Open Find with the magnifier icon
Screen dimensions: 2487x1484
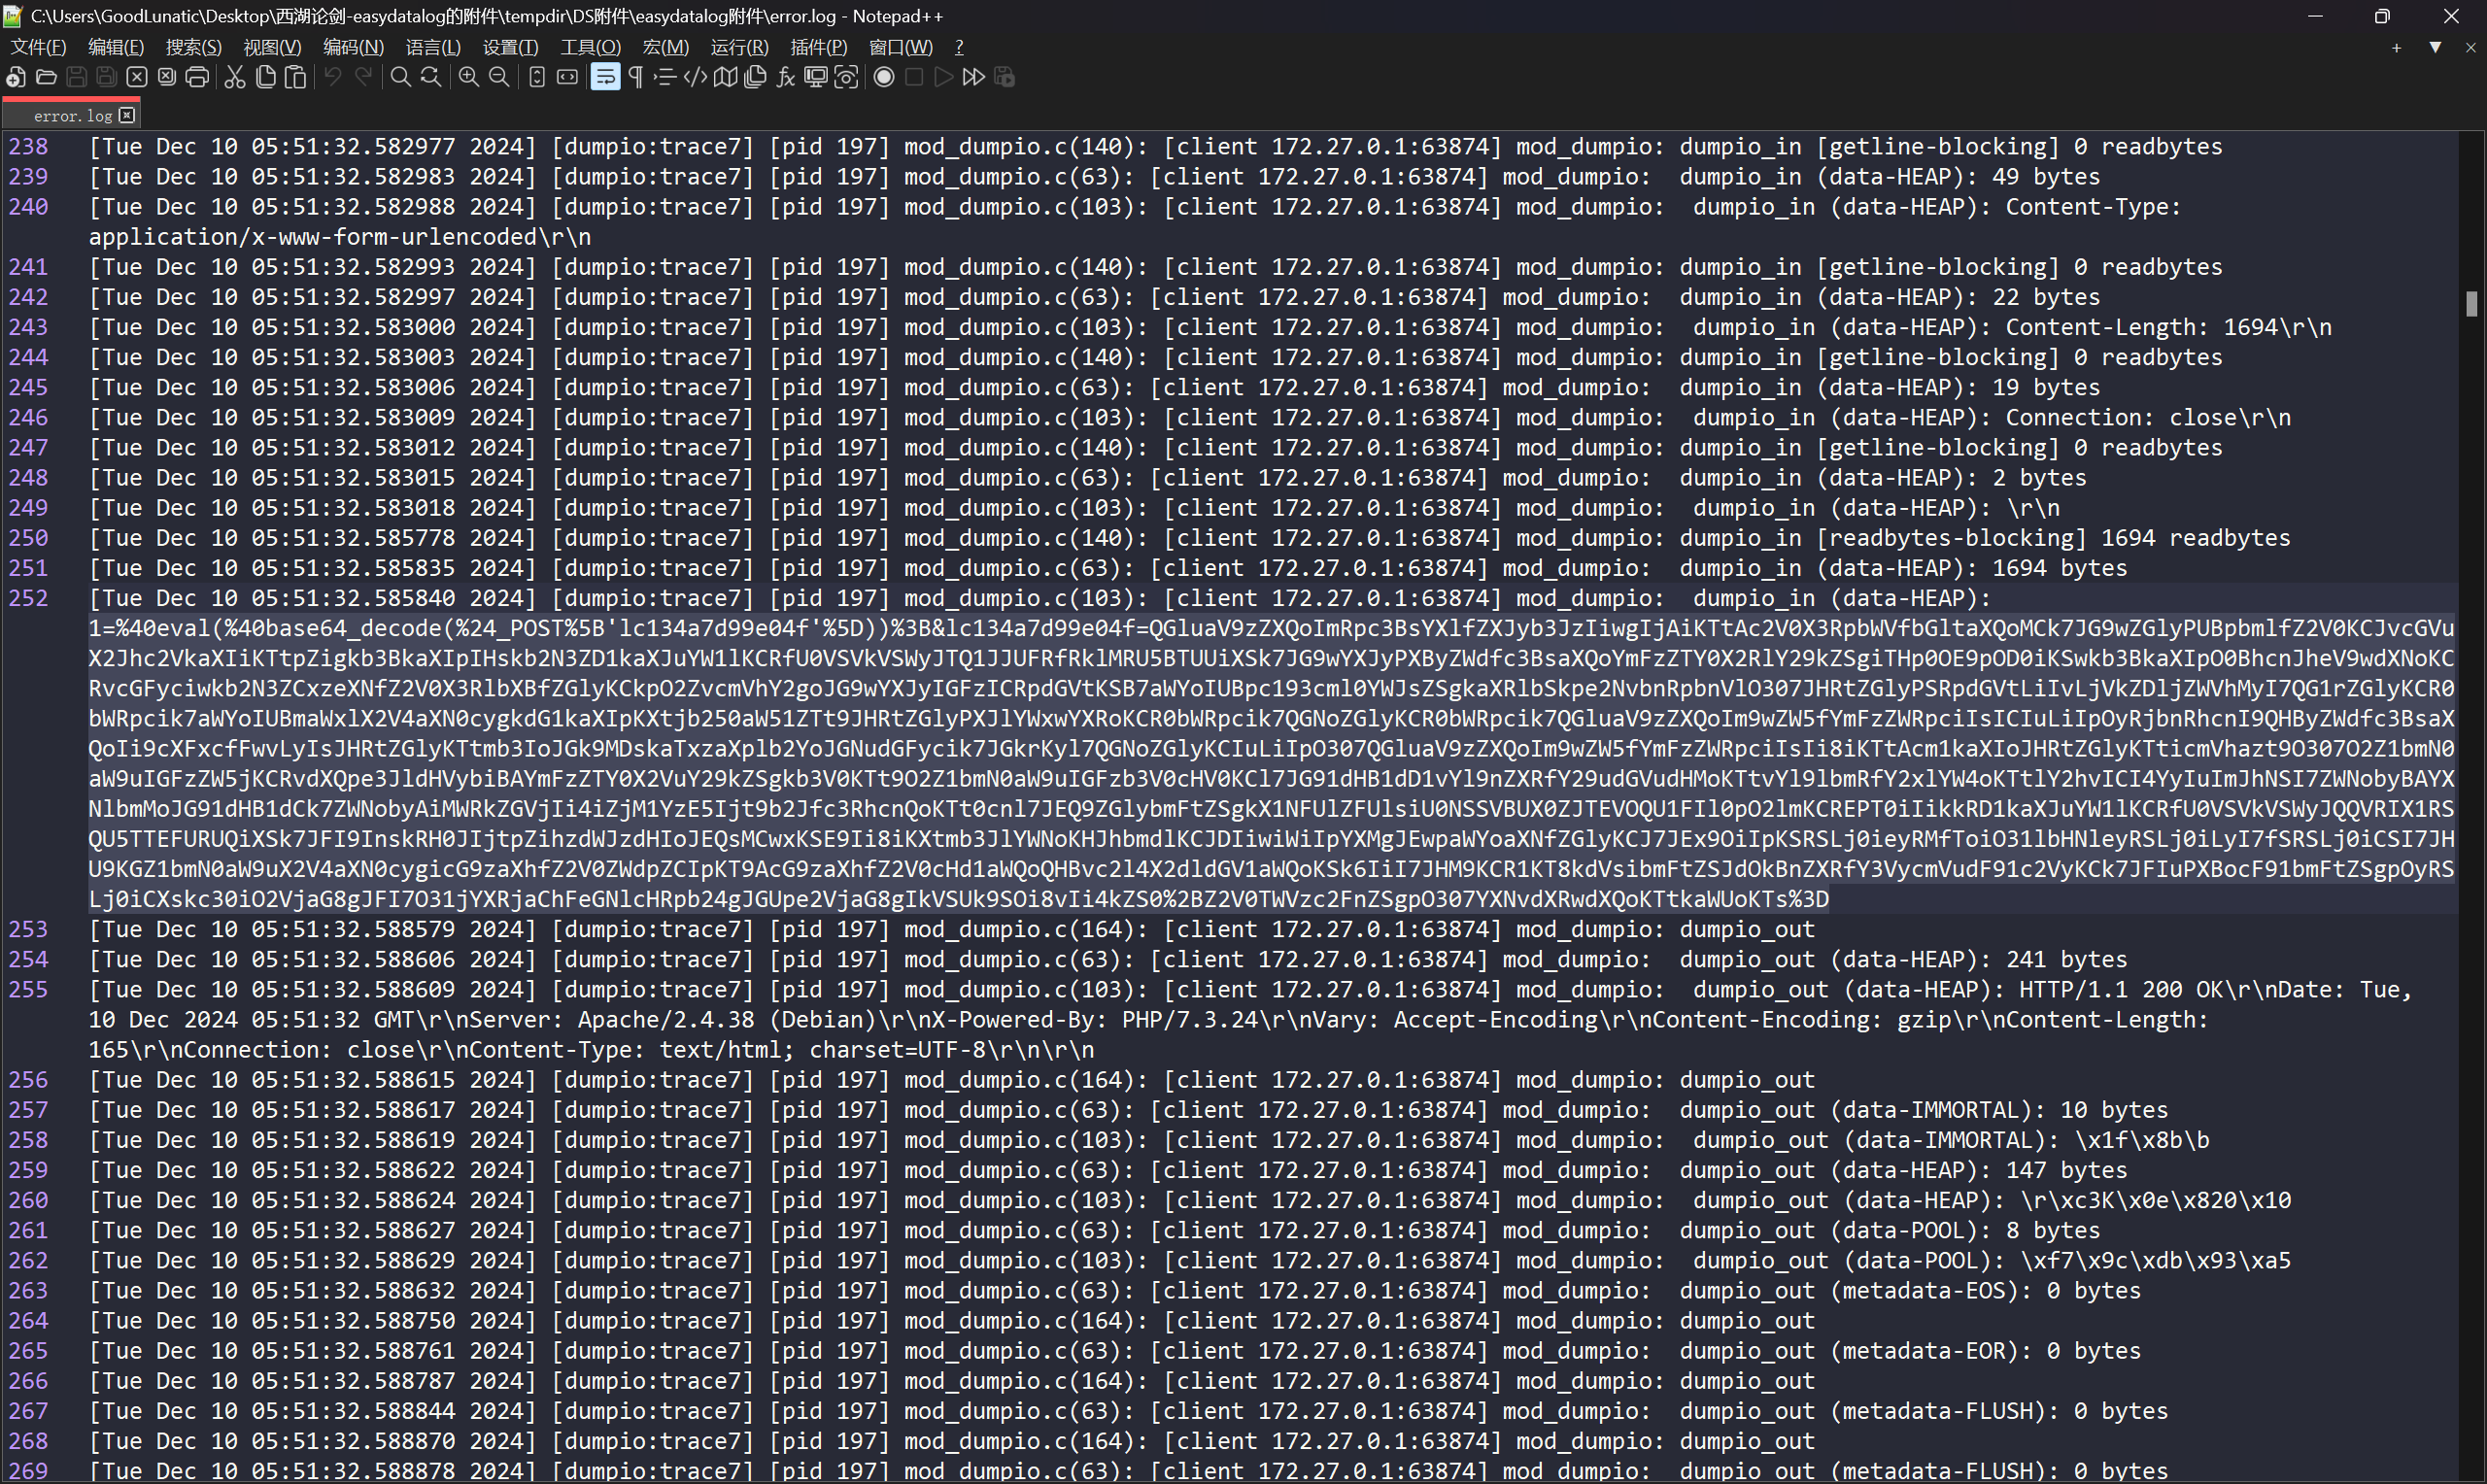click(x=400, y=77)
